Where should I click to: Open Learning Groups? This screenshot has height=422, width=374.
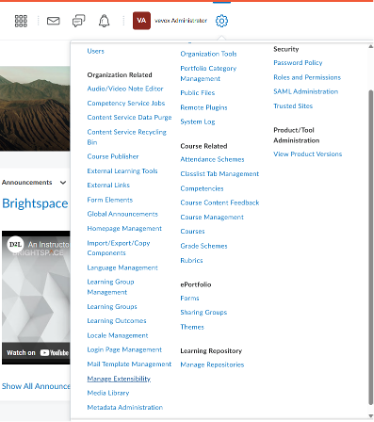(x=112, y=307)
